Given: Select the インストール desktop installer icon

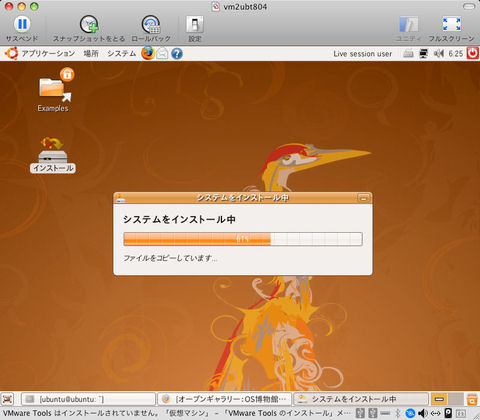Looking at the screenshot, I should [53, 154].
